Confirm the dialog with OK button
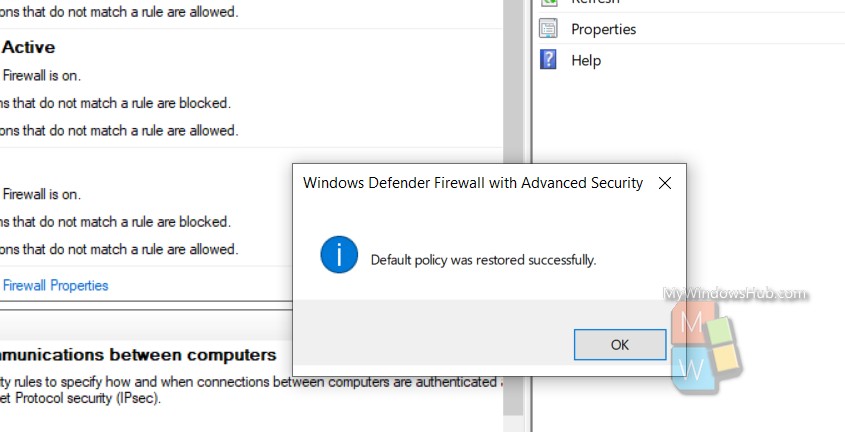845x432 pixels. click(x=620, y=345)
